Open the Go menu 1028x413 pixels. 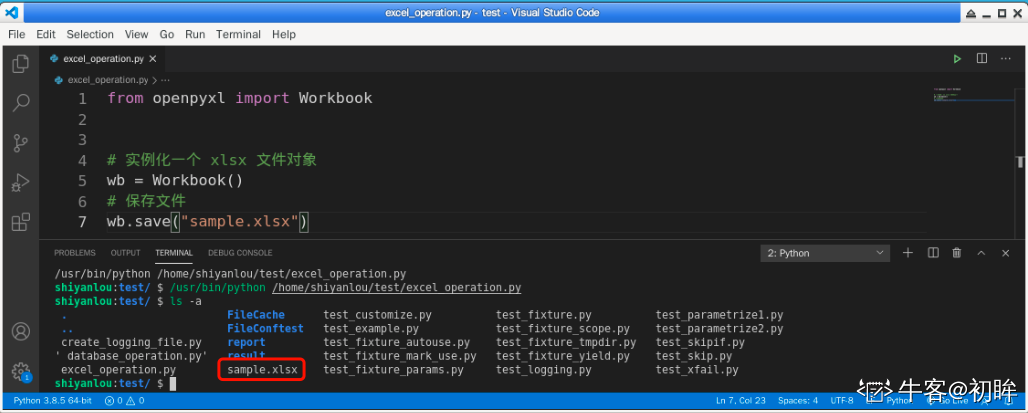pos(167,34)
